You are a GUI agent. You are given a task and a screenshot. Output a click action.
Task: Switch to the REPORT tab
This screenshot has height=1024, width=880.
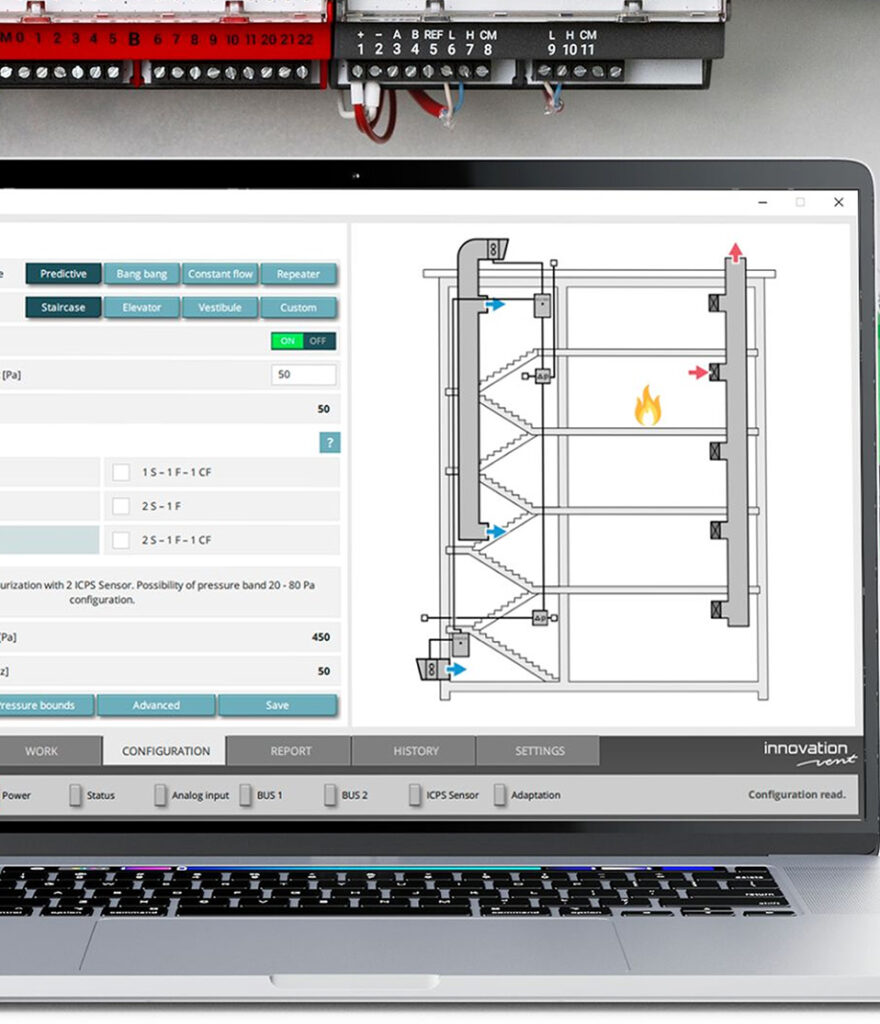pos(290,751)
